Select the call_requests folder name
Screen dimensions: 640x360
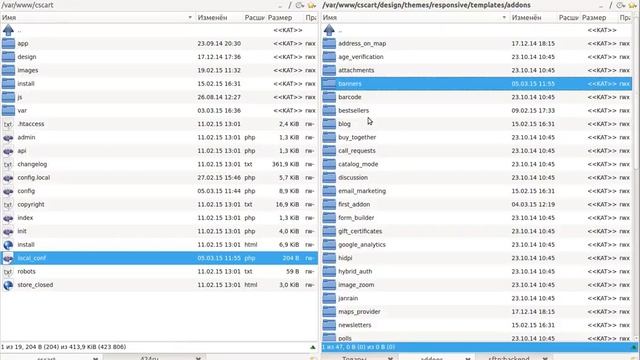[x=357, y=151]
